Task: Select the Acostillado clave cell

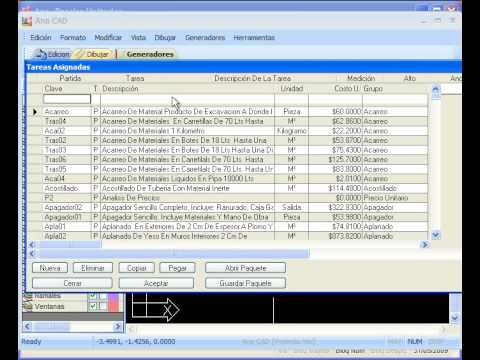Action: pyautogui.click(x=67, y=188)
